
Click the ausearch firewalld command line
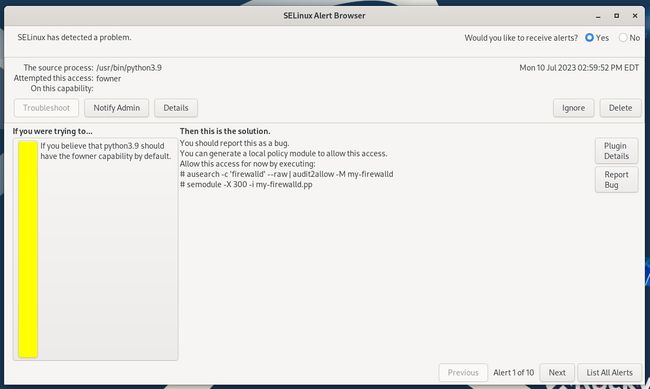click(x=286, y=174)
